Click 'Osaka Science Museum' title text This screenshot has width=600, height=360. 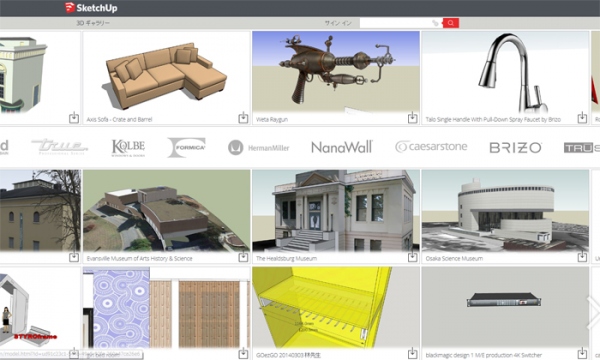point(454,259)
